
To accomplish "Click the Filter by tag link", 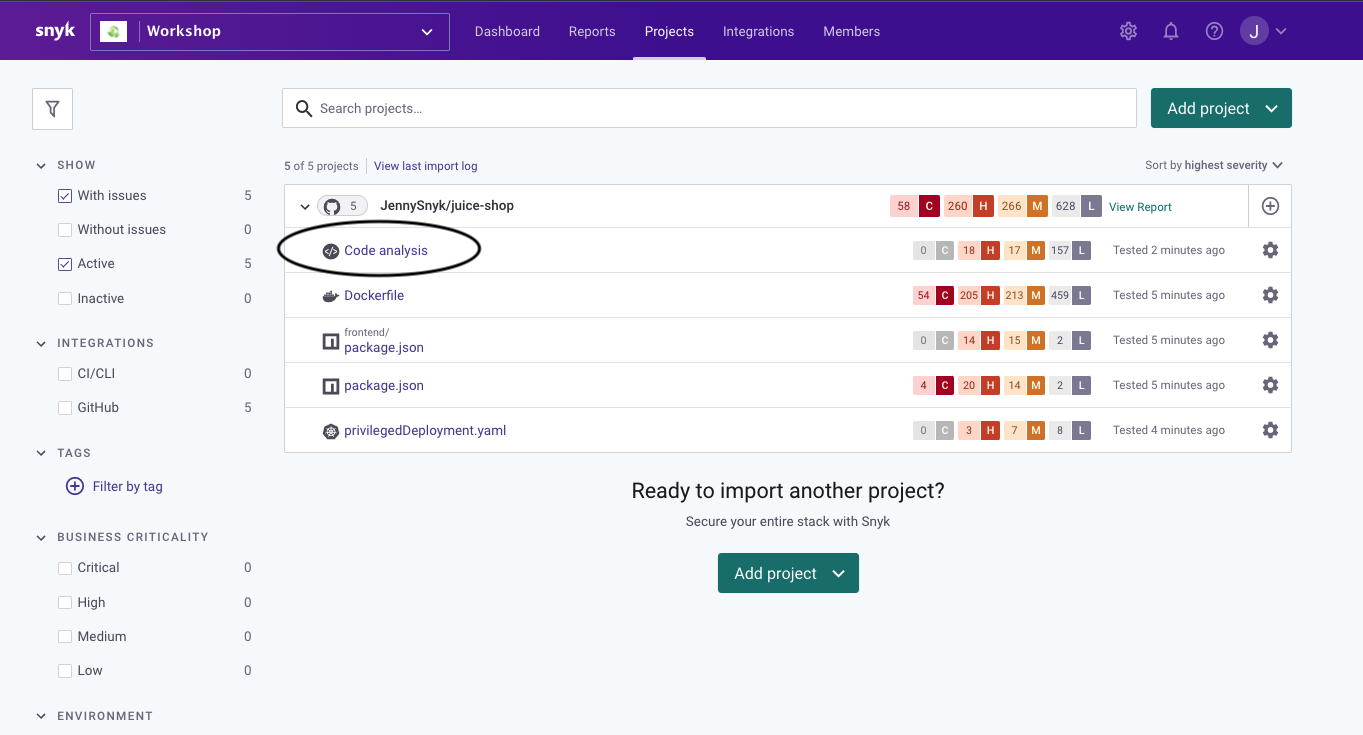I will tap(127, 487).
